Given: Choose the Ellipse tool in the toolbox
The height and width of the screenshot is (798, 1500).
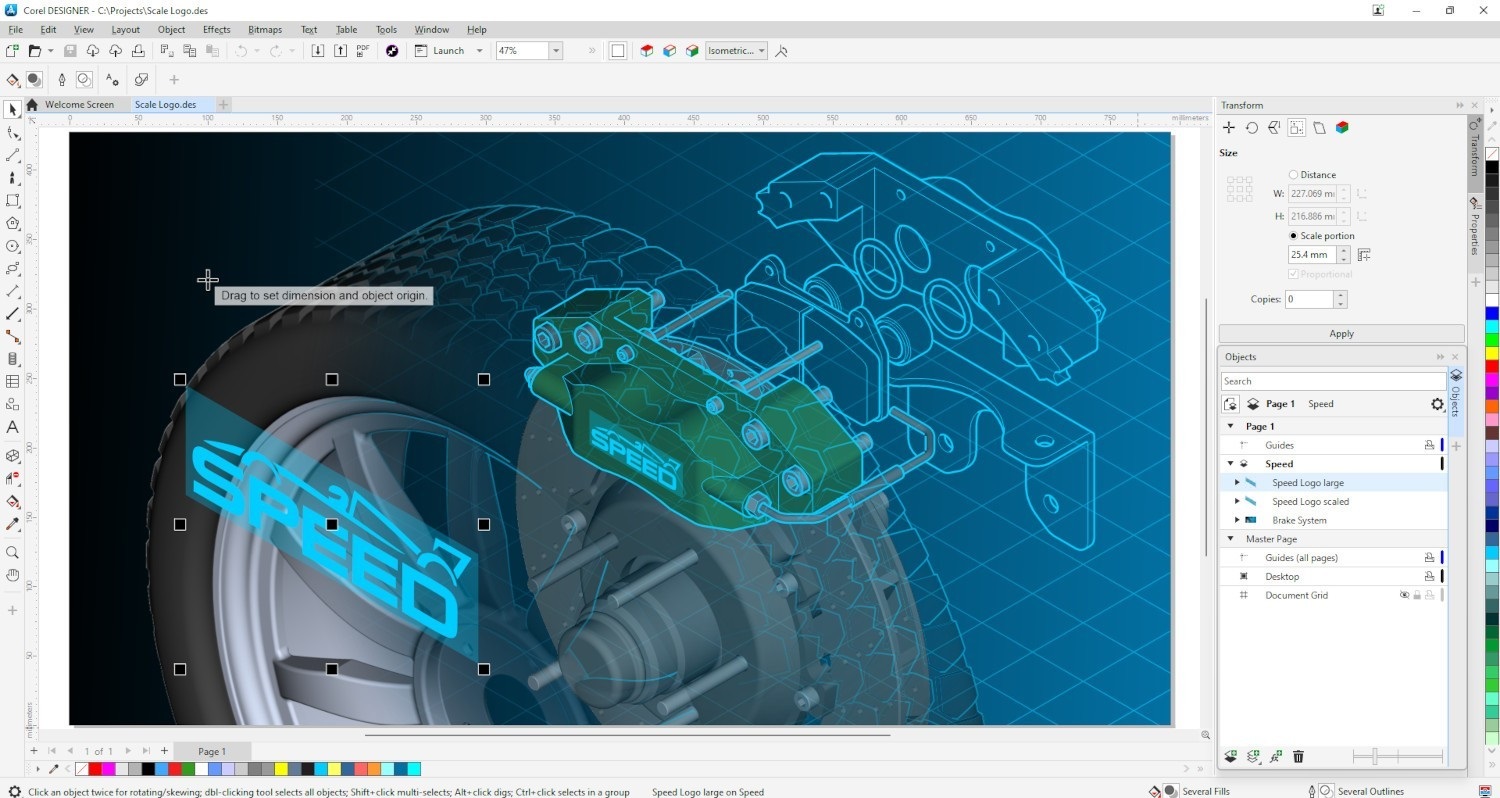Looking at the screenshot, I should click(x=13, y=246).
